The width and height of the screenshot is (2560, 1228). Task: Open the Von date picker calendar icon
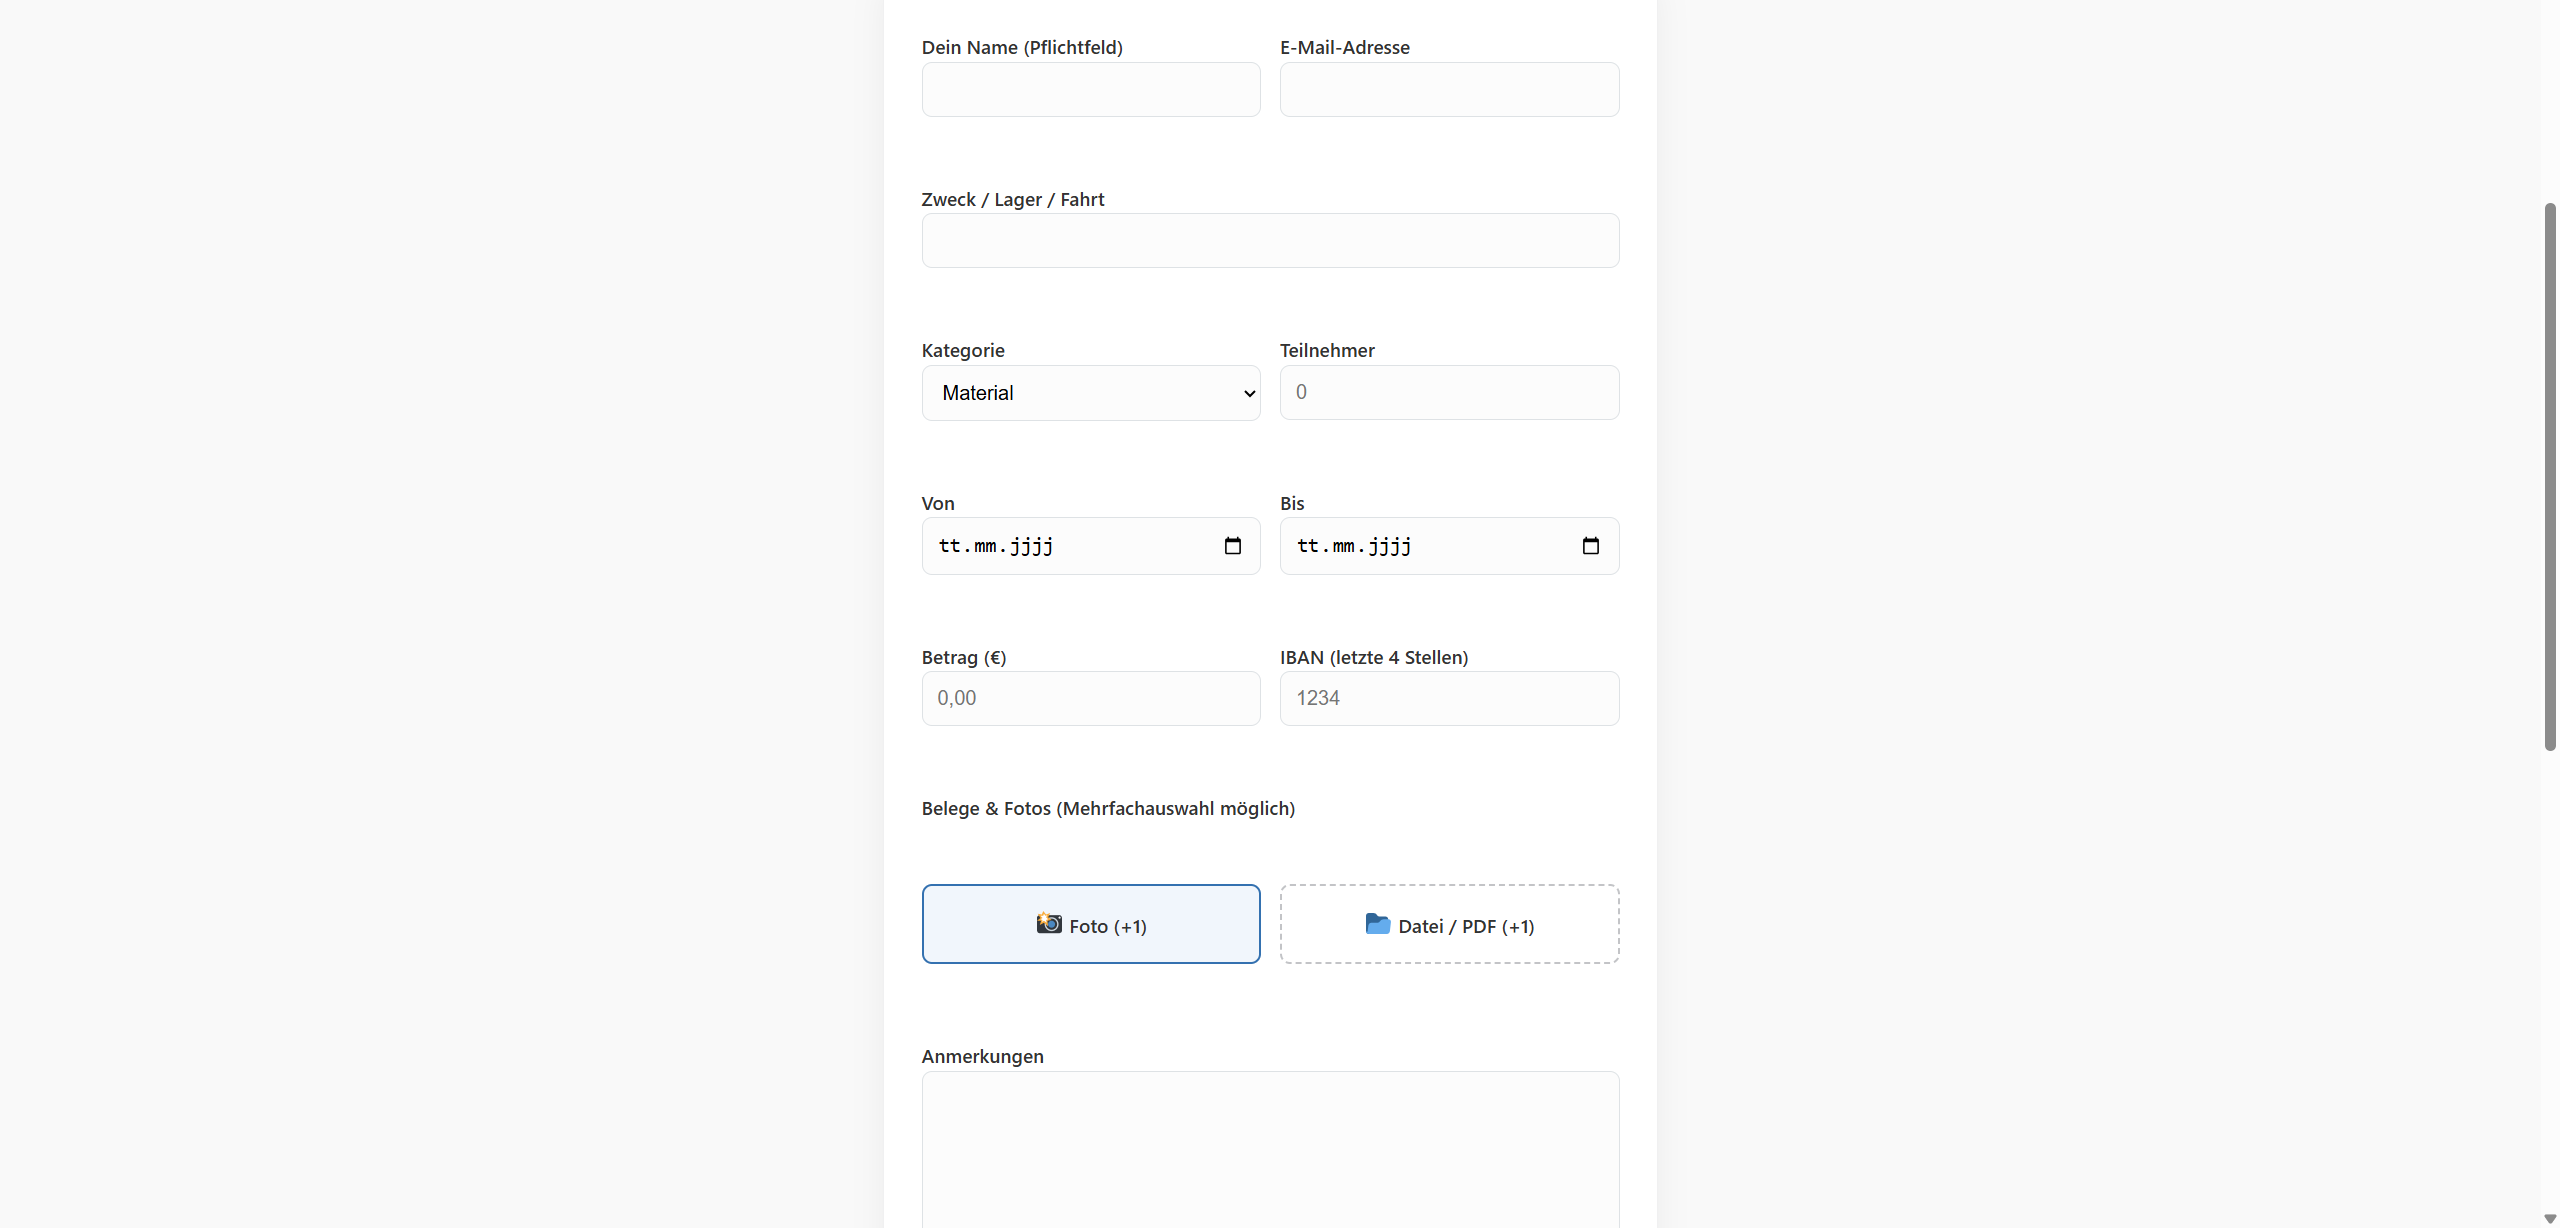click(x=1233, y=545)
